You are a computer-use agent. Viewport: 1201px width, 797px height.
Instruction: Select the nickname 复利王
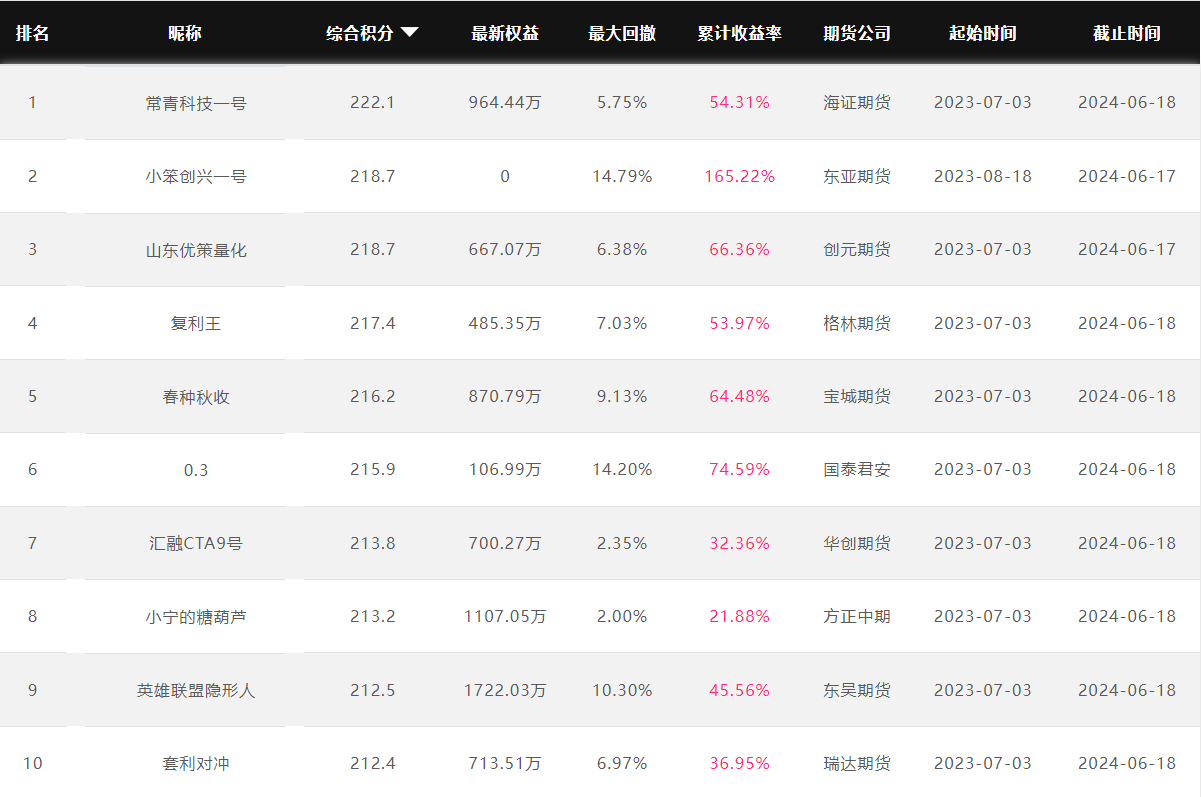[x=196, y=323]
